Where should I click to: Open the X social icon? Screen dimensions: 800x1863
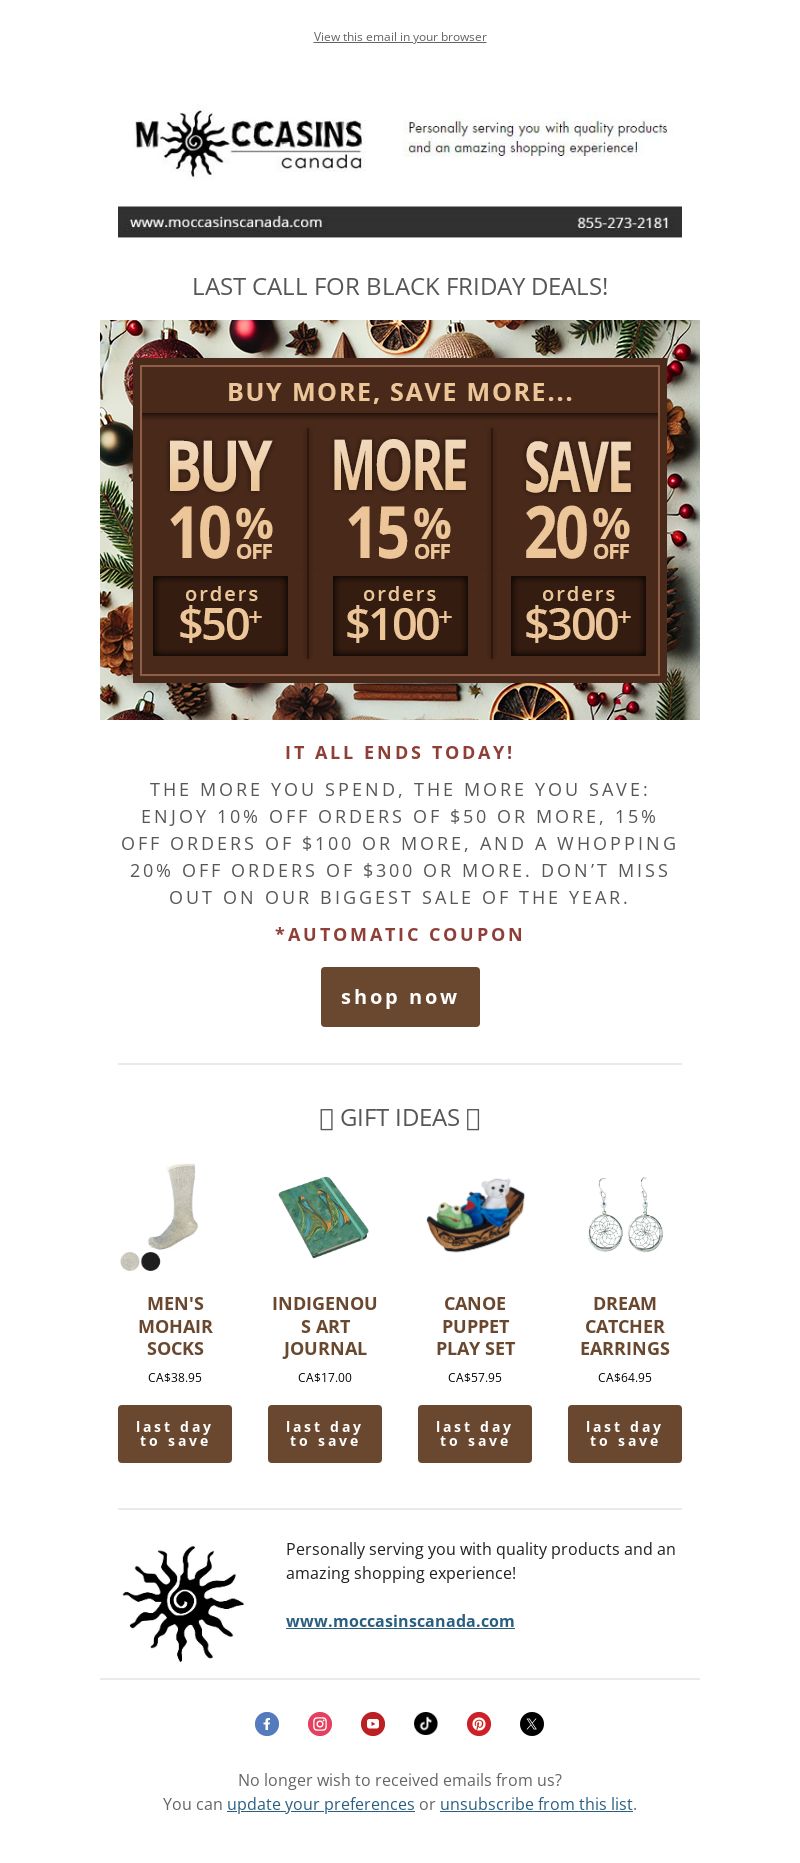(x=532, y=1724)
